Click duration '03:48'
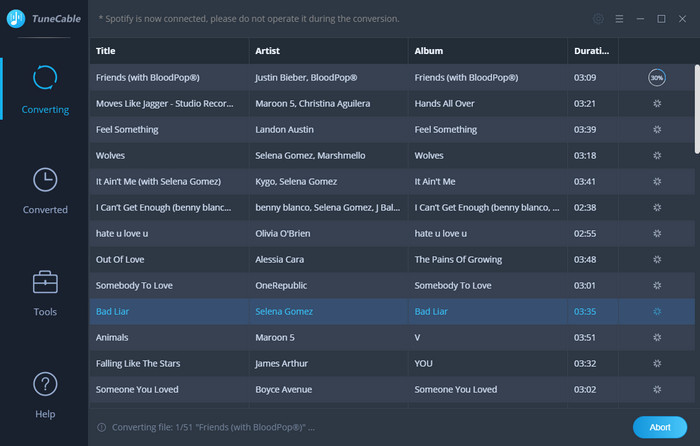700x446 pixels. click(585, 259)
